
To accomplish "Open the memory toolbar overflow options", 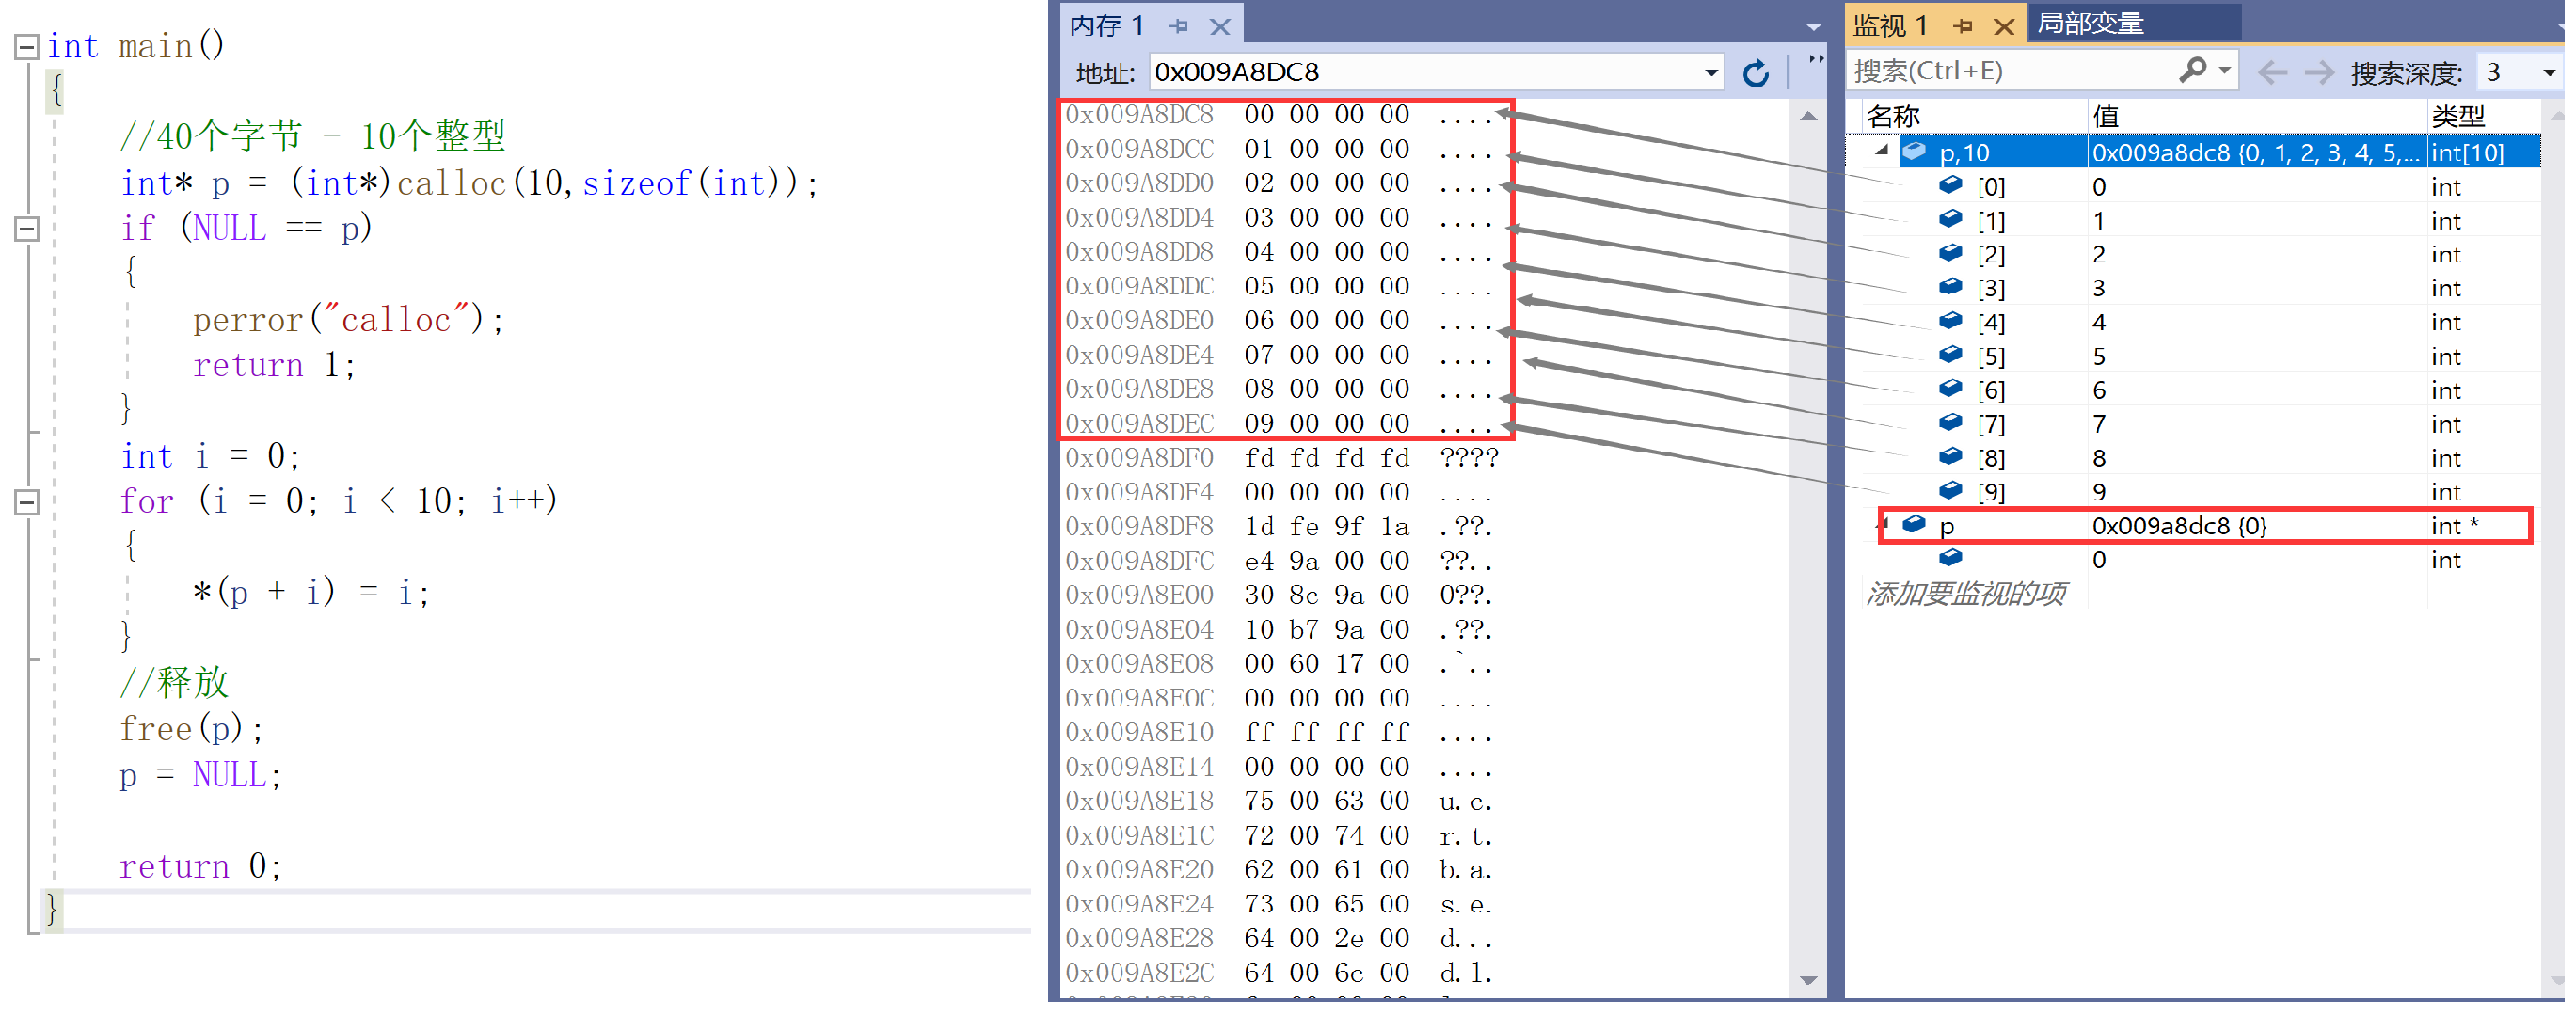I will pyautogui.click(x=1815, y=60).
